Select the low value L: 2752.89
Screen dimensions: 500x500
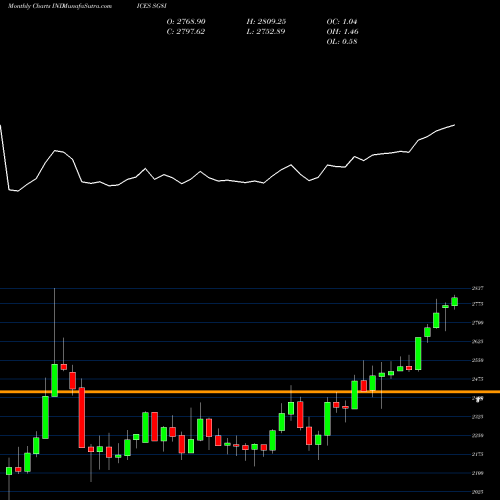click(x=266, y=32)
